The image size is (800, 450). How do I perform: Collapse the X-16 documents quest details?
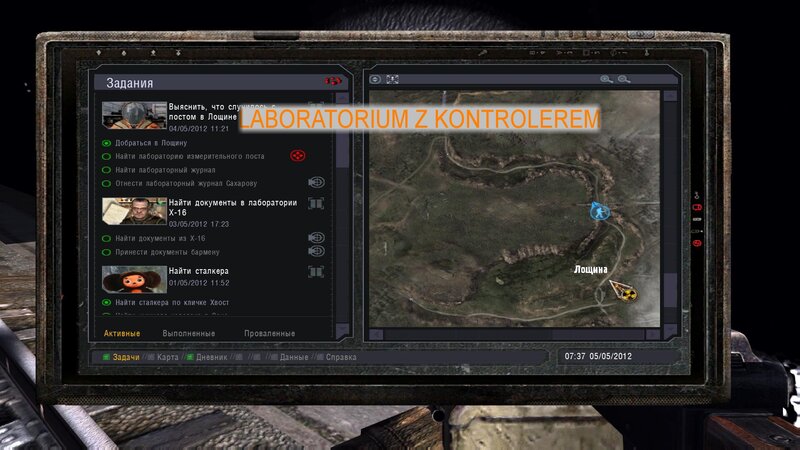317,203
